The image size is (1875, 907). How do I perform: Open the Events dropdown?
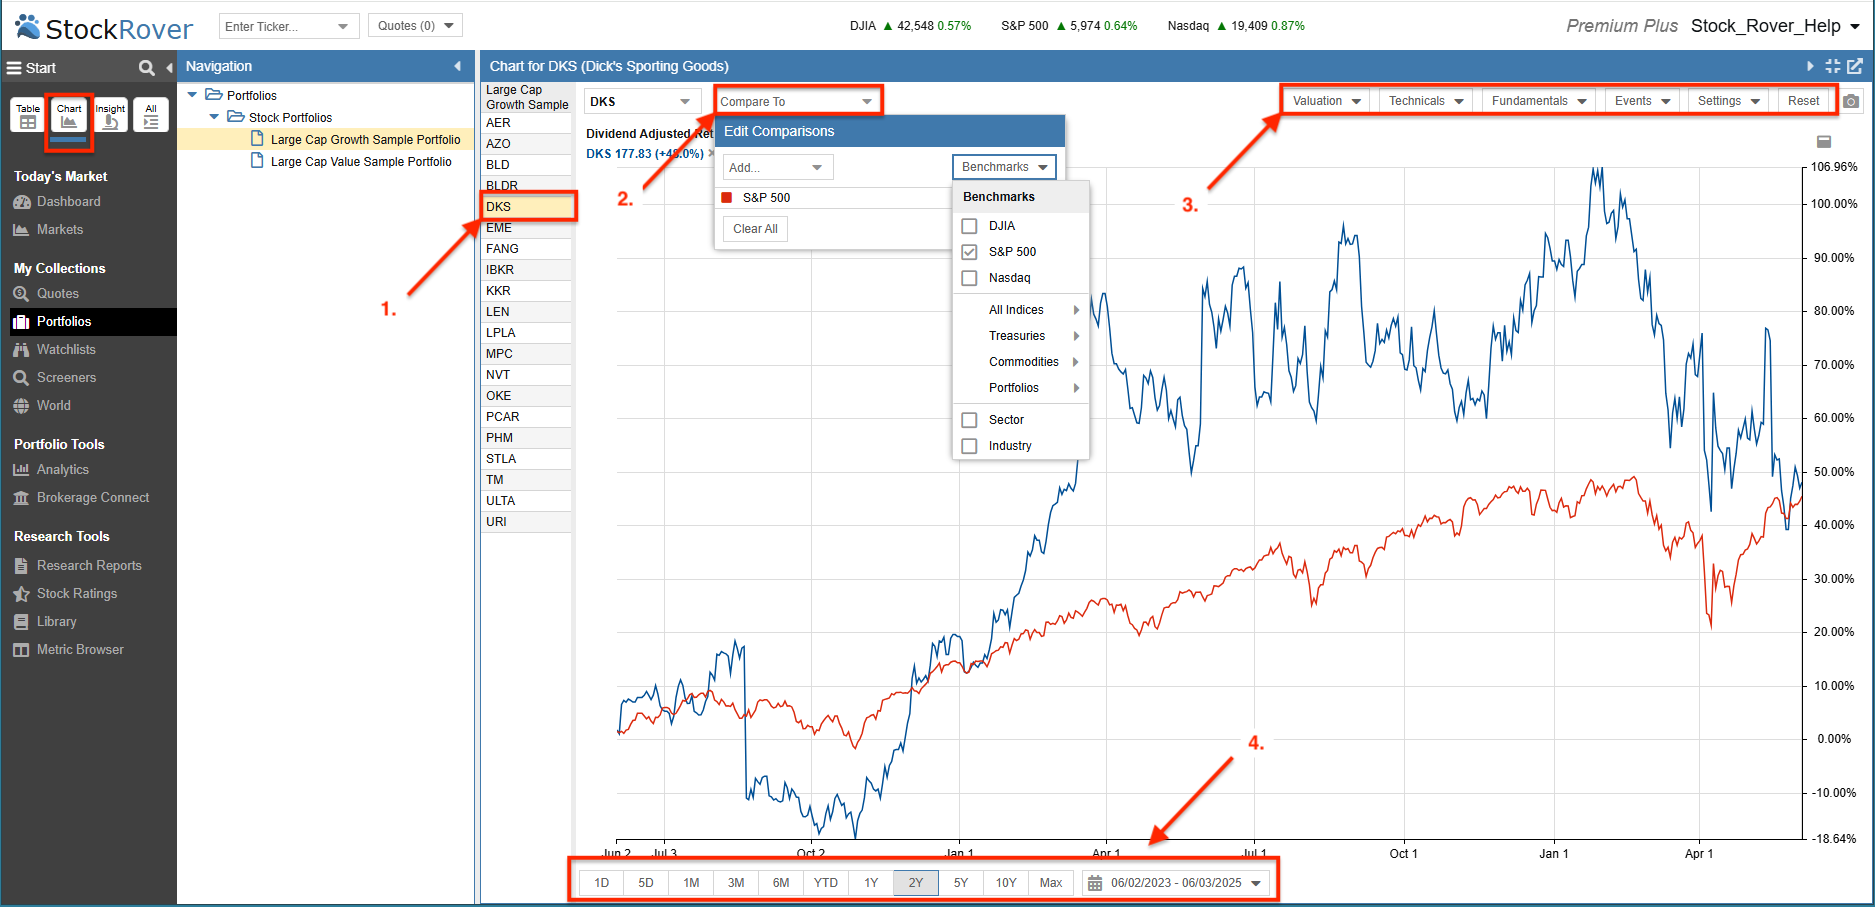[1642, 101]
